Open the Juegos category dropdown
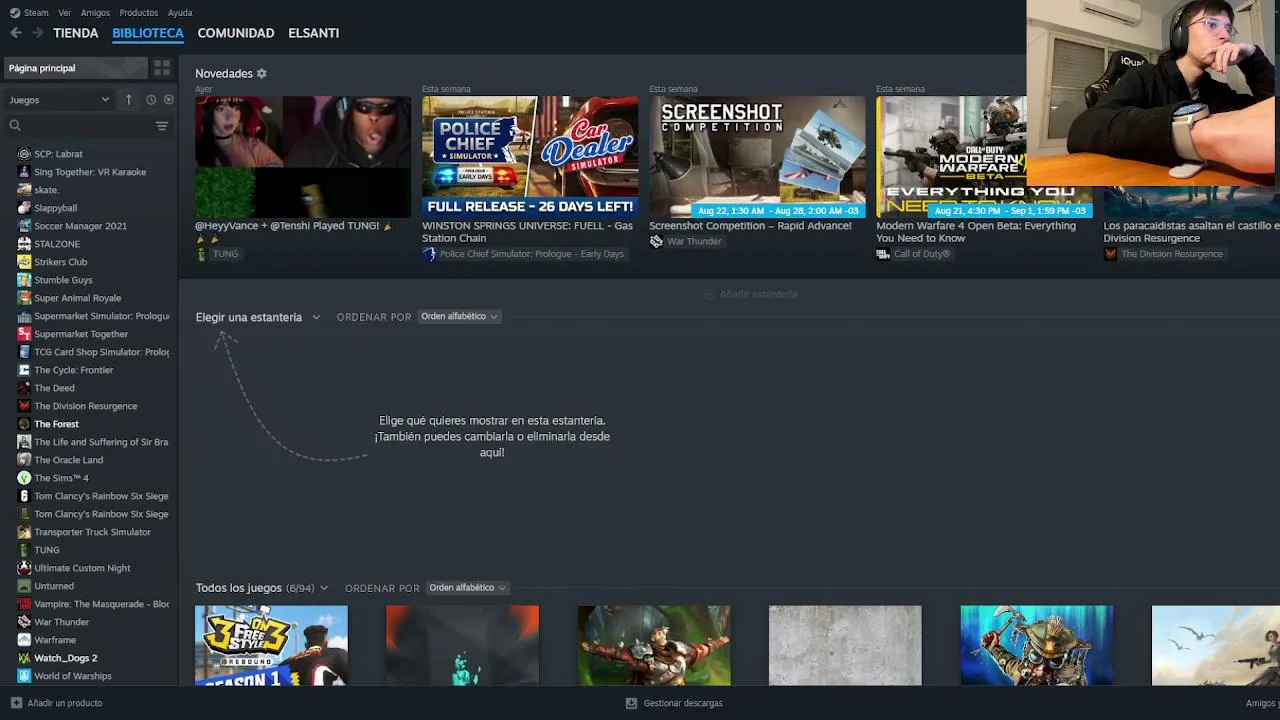Screen dimensions: 1280x720 tap(59, 100)
